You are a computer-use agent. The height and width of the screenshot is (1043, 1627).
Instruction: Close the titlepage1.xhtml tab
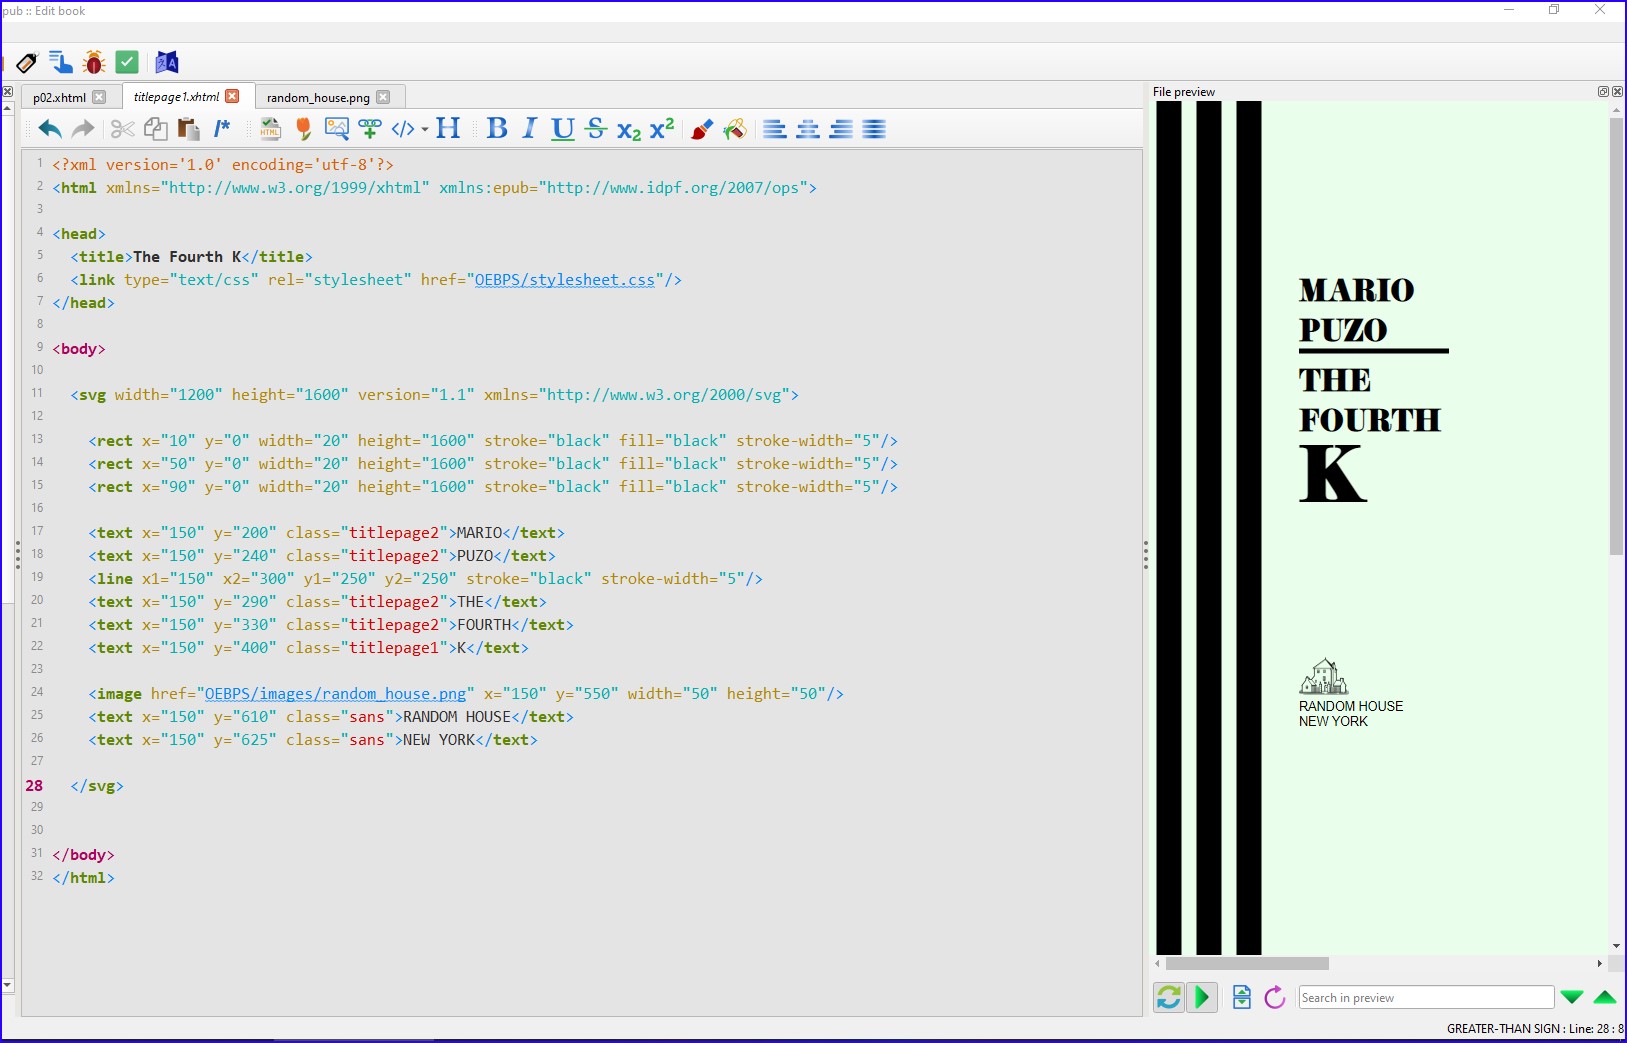coord(232,96)
